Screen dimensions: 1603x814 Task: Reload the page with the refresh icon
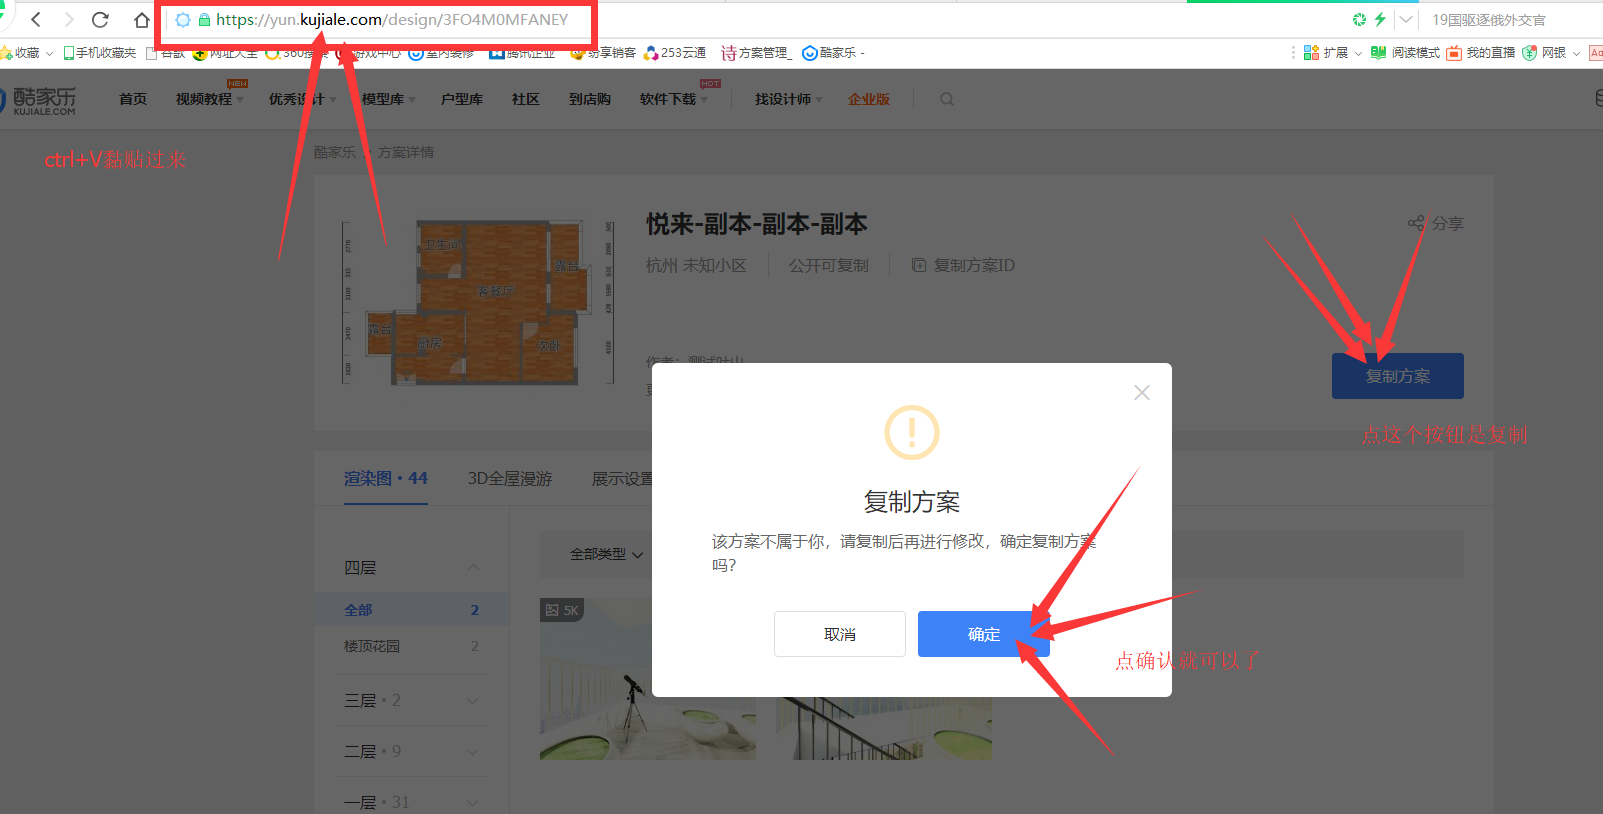click(x=100, y=19)
